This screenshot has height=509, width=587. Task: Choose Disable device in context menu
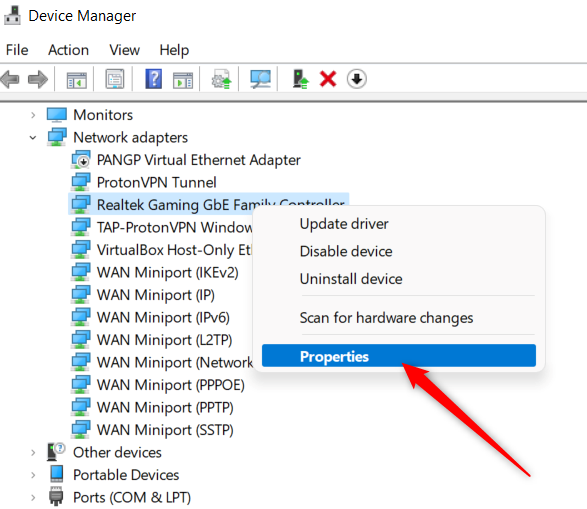tap(346, 252)
